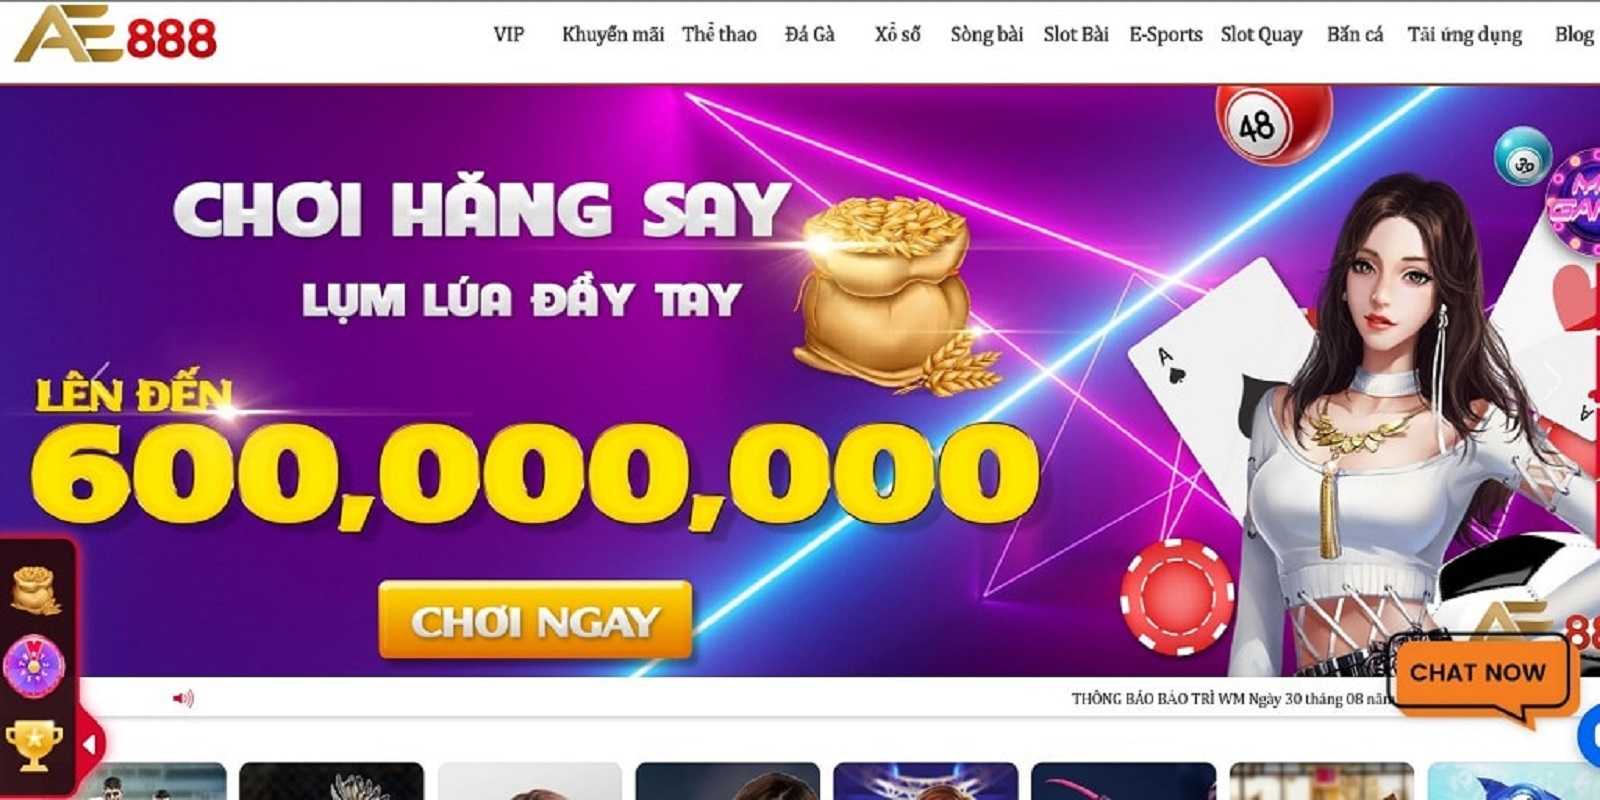The width and height of the screenshot is (1600, 800).
Task: Open the VIP menu item
Action: tap(509, 35)
